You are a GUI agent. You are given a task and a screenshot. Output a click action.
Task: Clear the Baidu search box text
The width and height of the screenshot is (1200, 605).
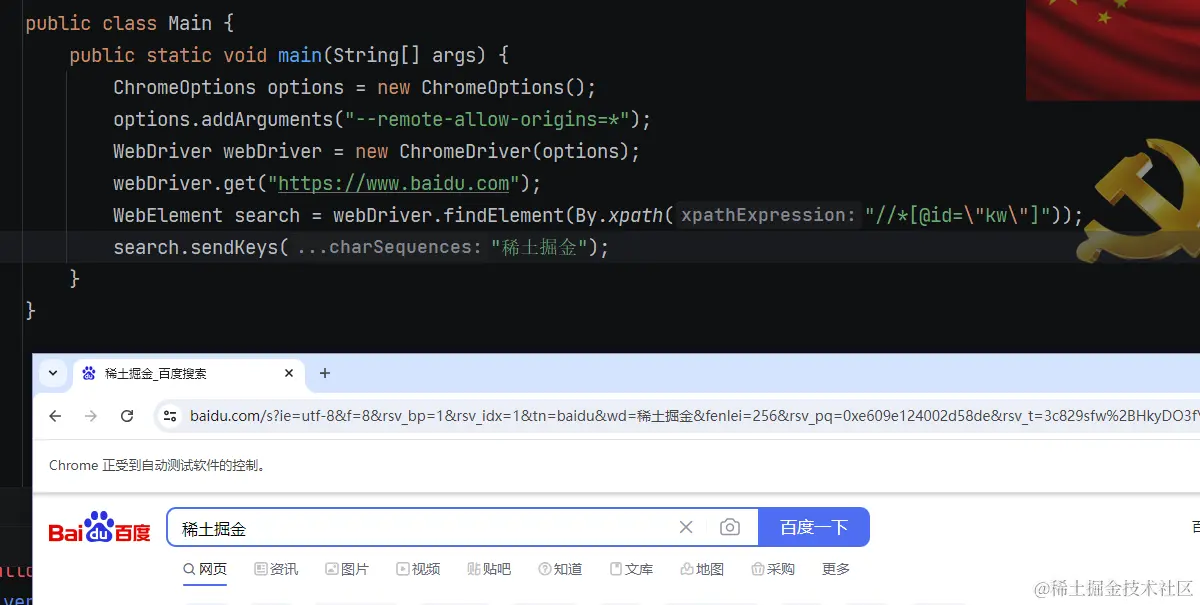(x=686, y=527)
